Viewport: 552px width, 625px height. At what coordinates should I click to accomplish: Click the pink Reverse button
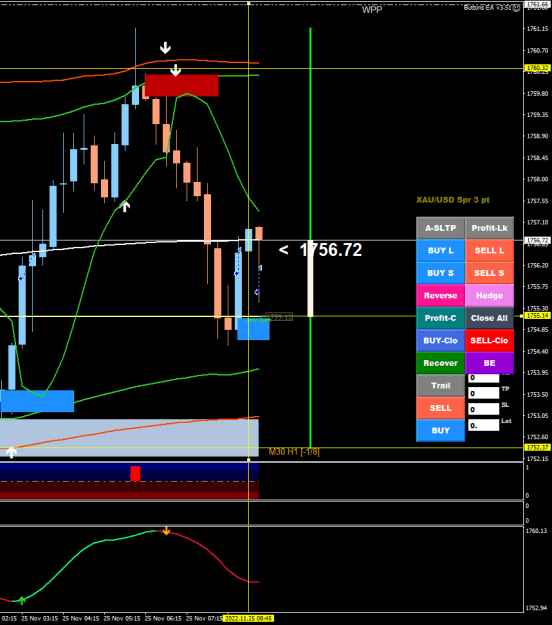tap(440, 295)
